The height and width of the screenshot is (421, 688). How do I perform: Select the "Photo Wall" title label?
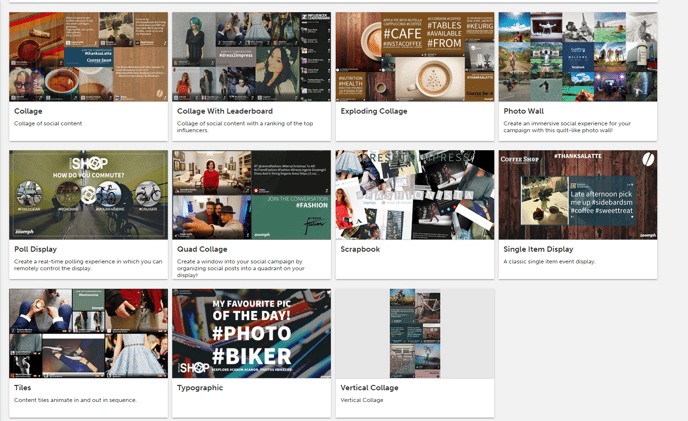coord(525,111)
